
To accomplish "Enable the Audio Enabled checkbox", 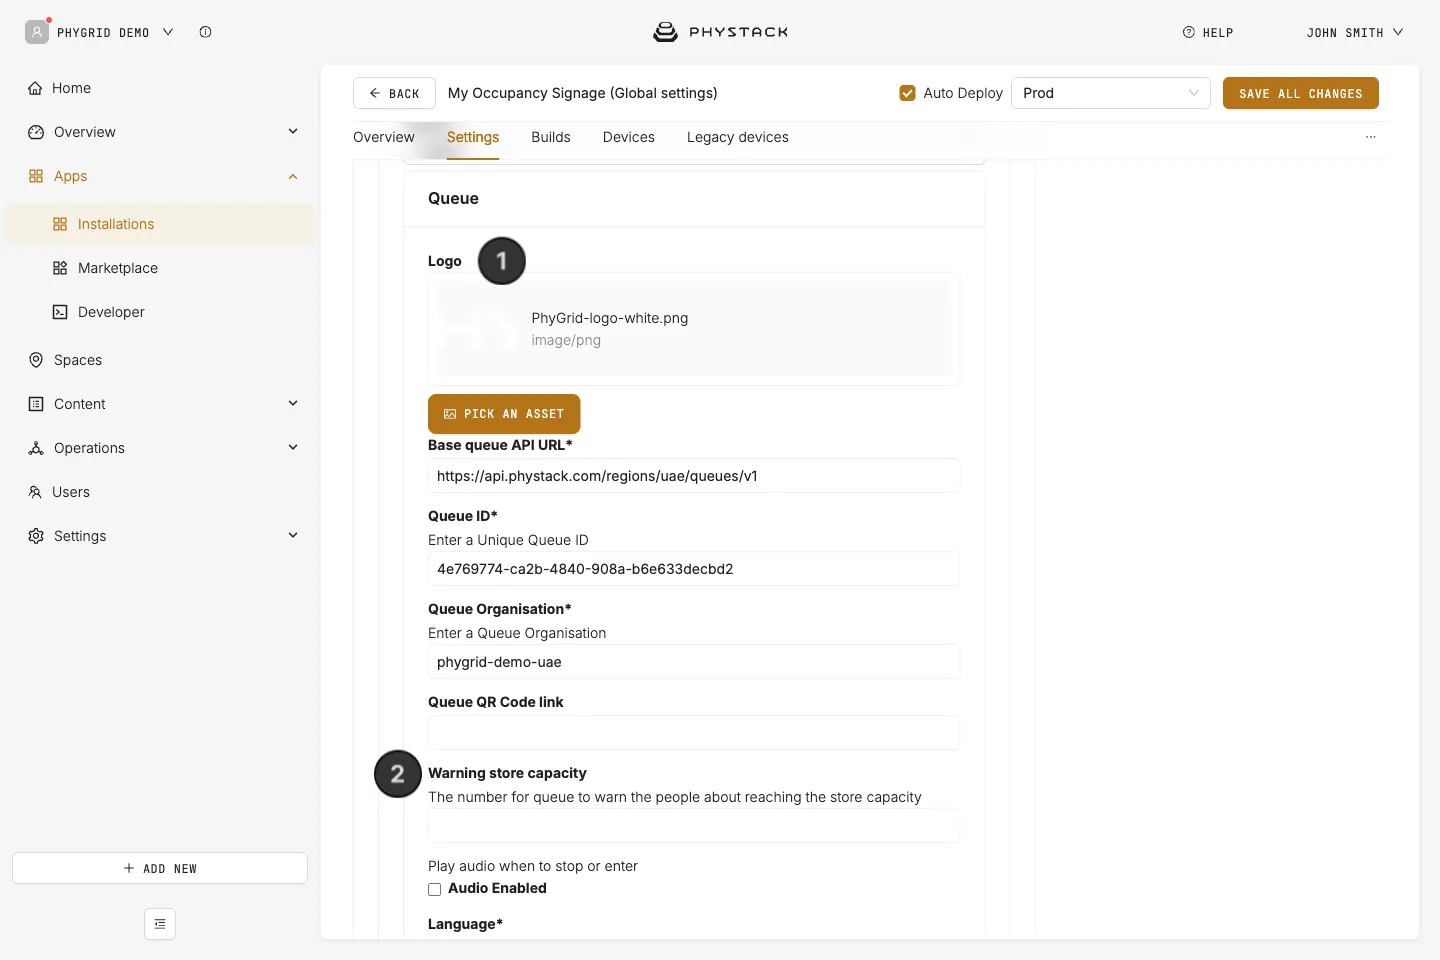I will point(434,889).
